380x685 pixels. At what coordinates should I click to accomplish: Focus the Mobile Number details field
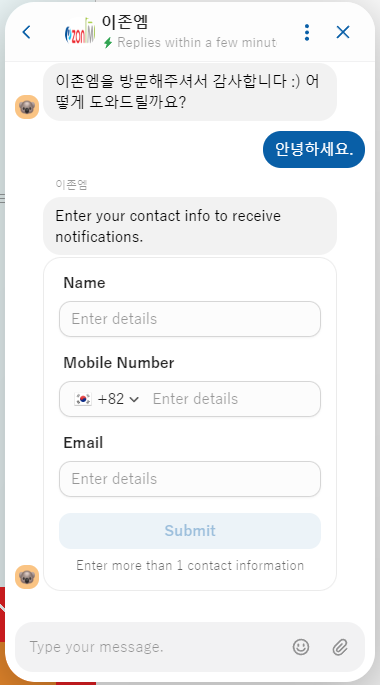pyautogui.click(x=234, y=399)
